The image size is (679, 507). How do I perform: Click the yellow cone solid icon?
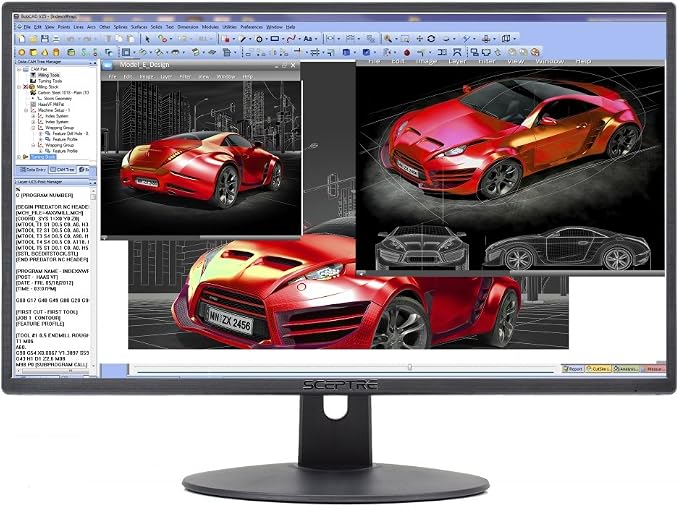tap(45, 52)
